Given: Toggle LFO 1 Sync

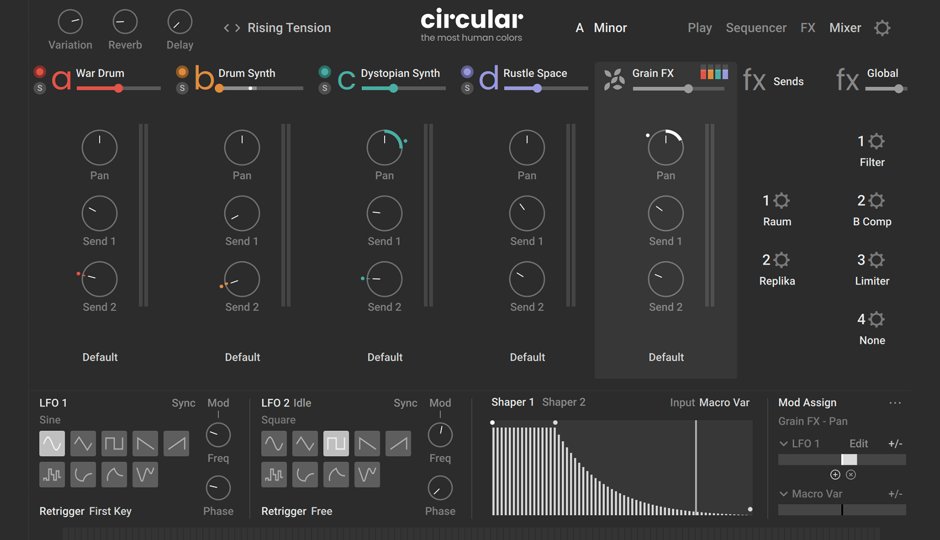Looking at the screenshot, I should [x=183, y=403].
